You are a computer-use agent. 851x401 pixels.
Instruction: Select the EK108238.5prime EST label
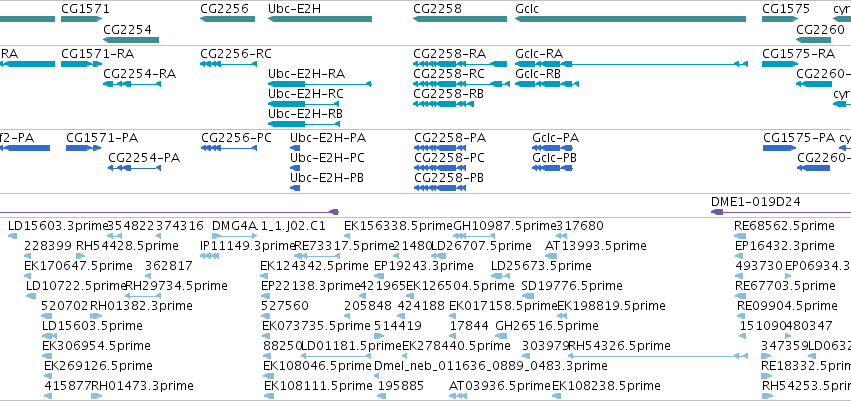tap(606, 386)
